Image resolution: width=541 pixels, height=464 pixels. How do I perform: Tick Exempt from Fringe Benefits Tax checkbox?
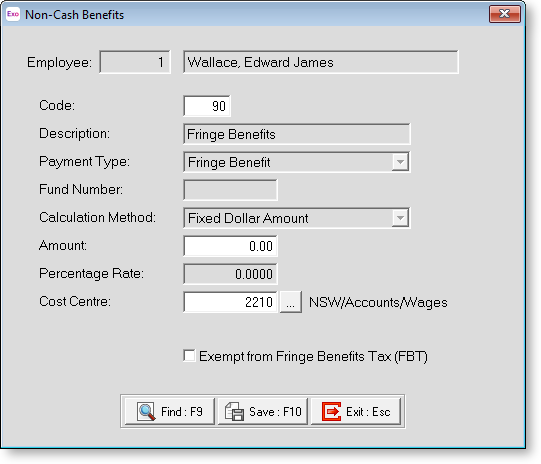(189, 356)
